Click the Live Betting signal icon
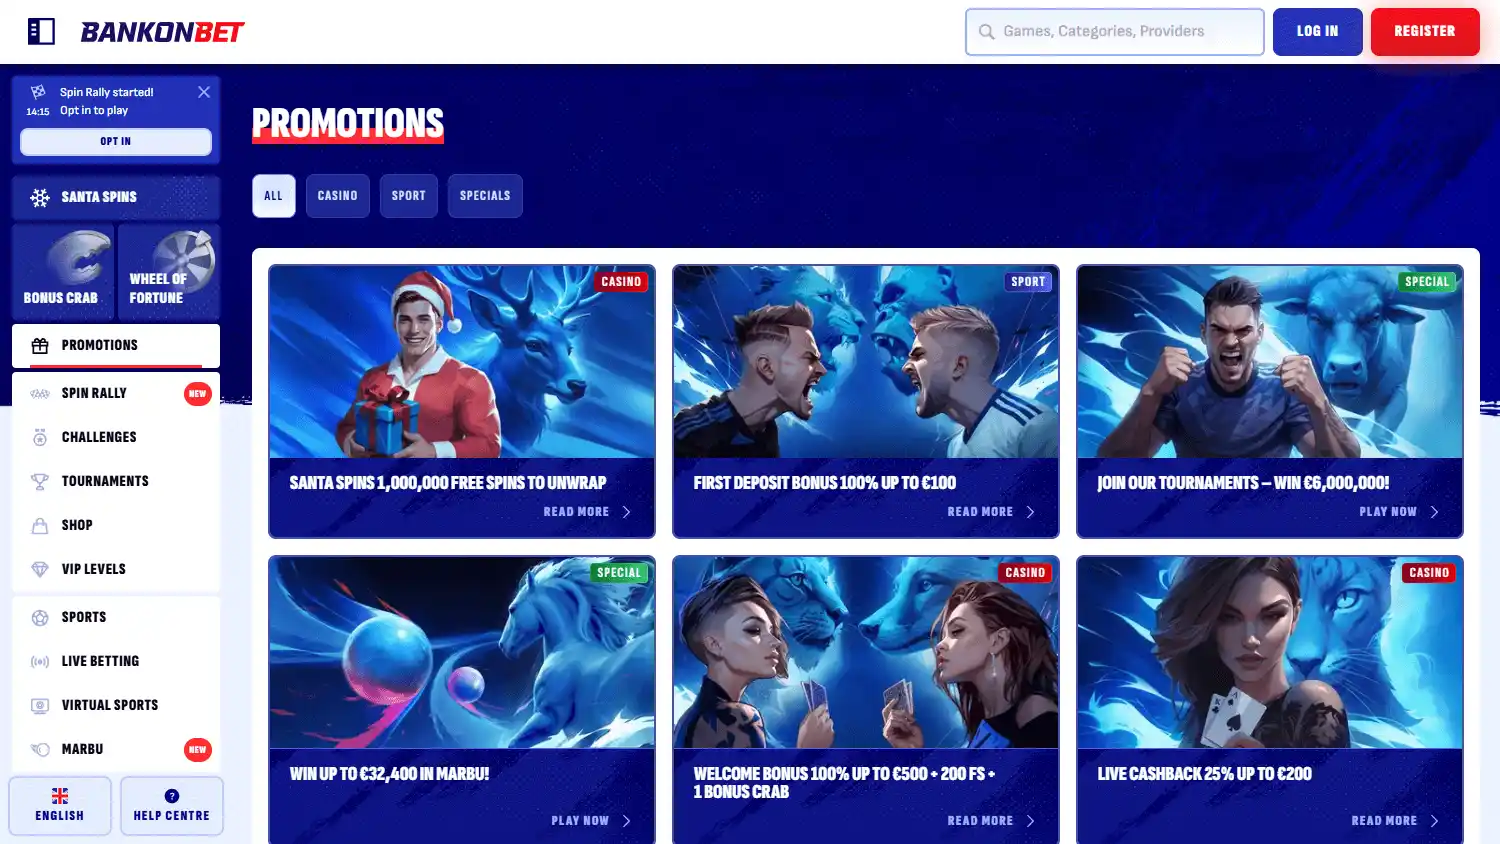The image size is (1500, 844). tap(40, 662)
